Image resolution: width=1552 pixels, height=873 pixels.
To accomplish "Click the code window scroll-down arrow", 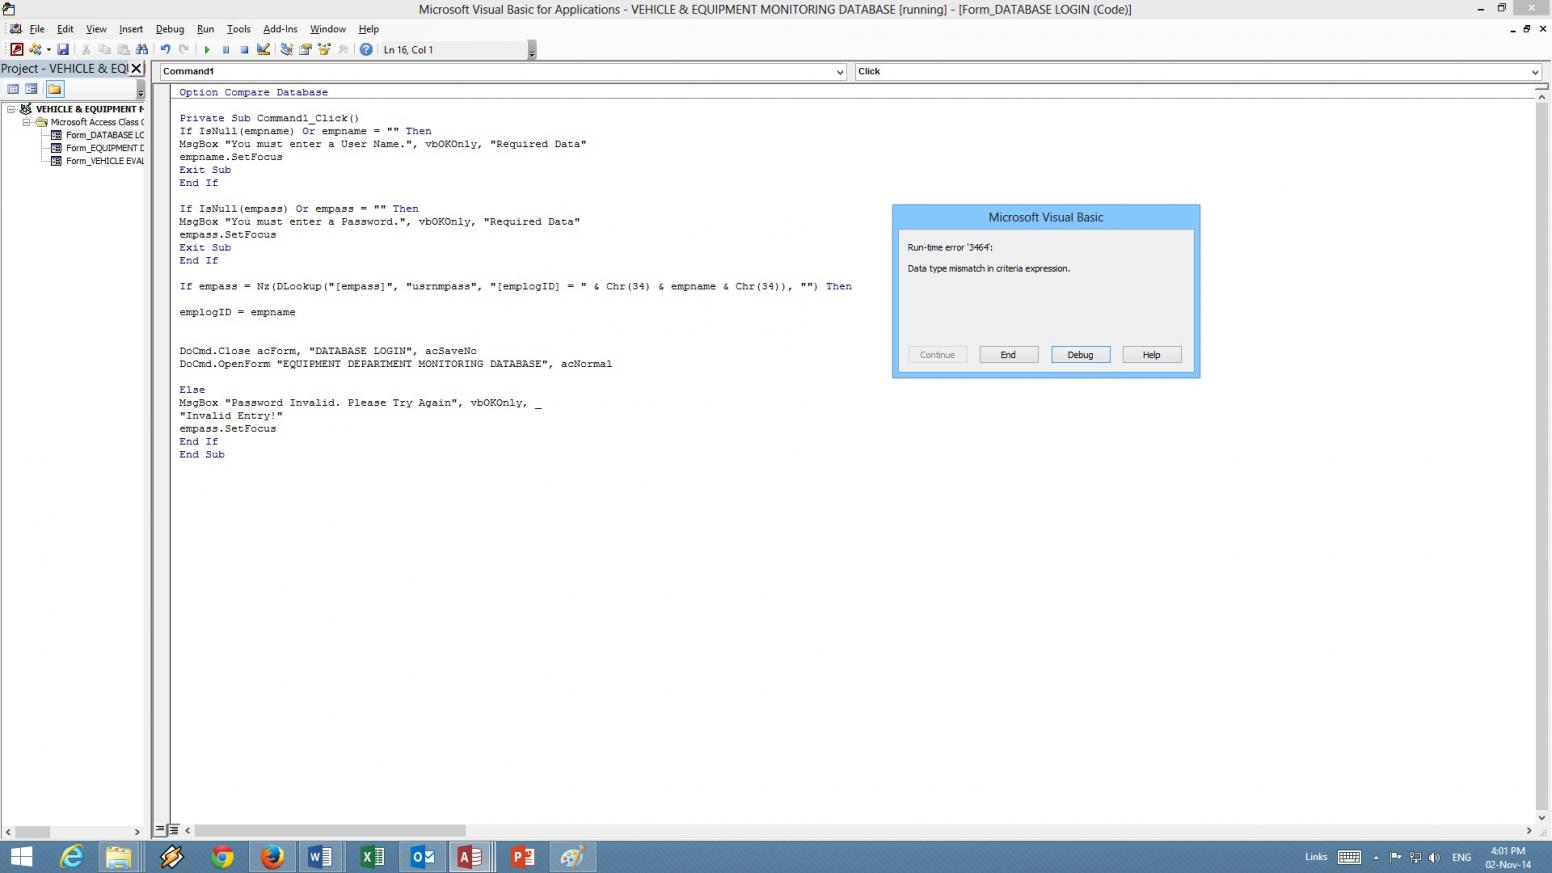I will pyautogui.click(x=1541, y=817).
